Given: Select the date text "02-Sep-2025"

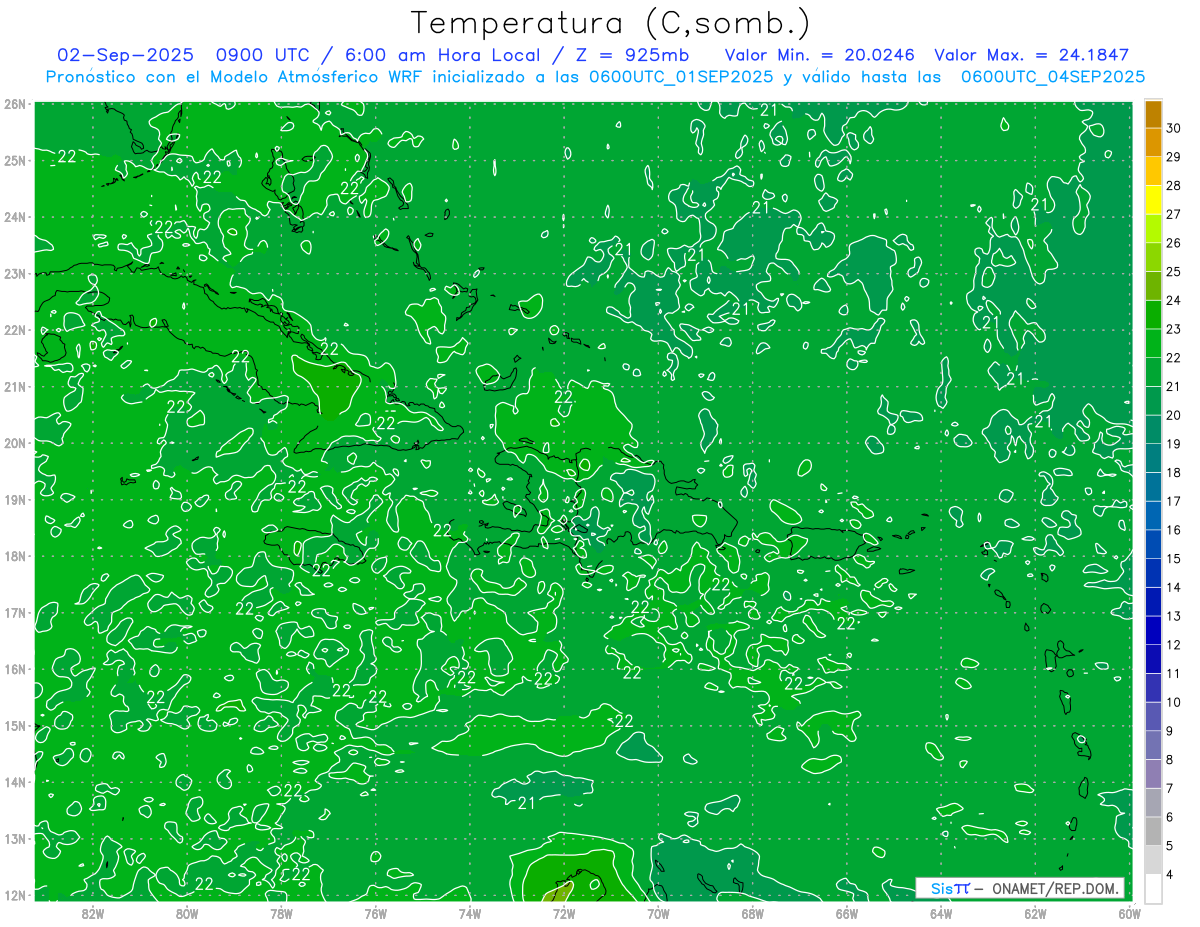Looking at the screenshot, I should (126, 55).
